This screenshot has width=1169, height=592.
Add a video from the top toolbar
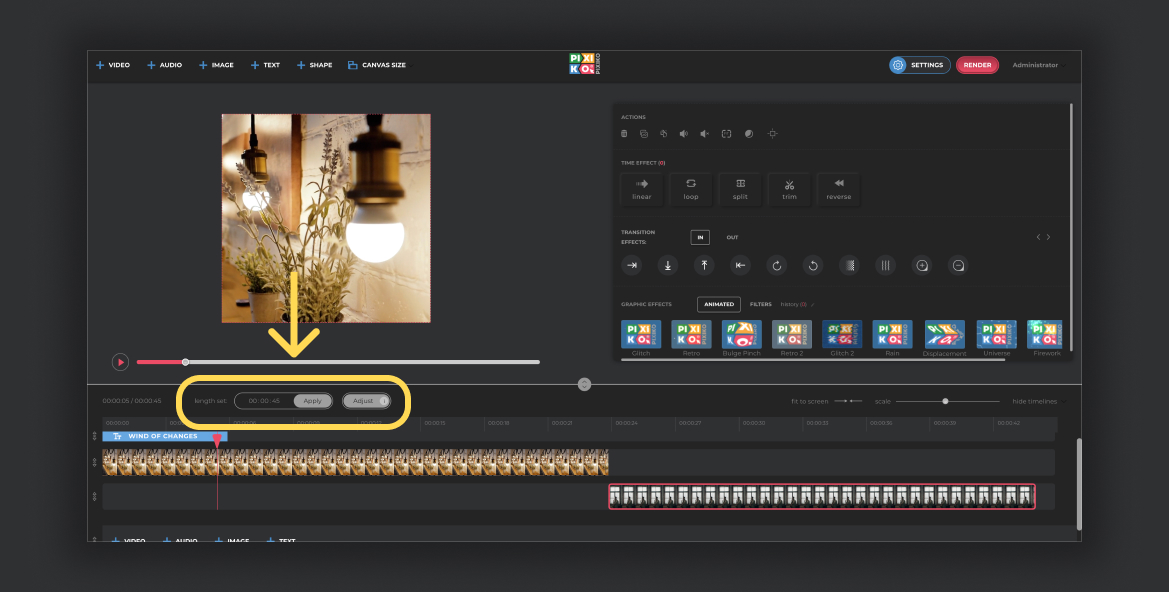coord(113,66)
